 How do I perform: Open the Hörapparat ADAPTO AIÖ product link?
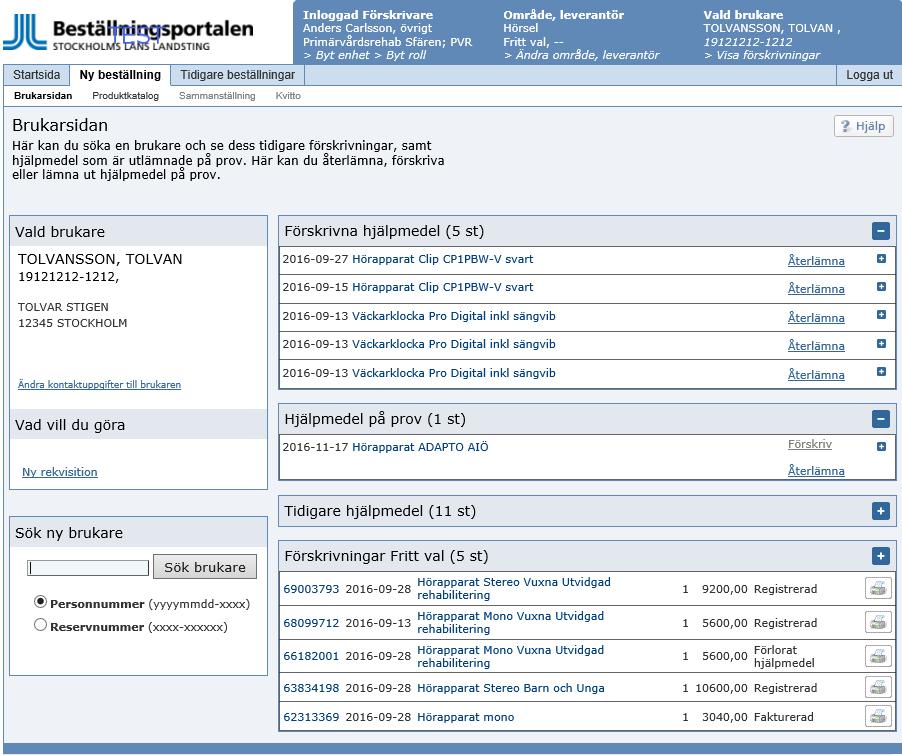pos(420,447)
